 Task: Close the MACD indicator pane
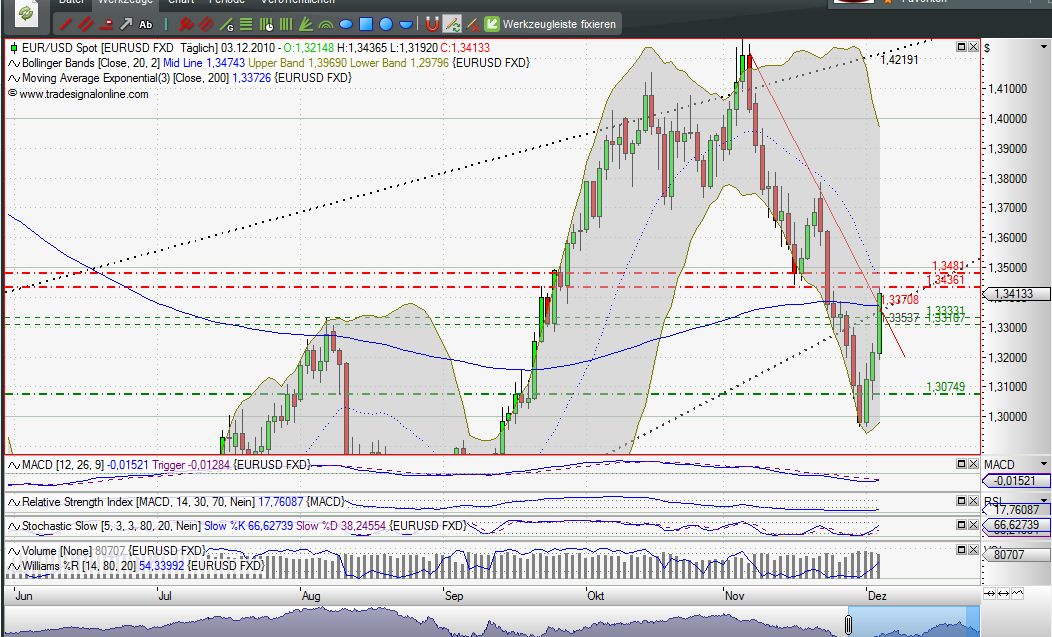click(973, 464)
